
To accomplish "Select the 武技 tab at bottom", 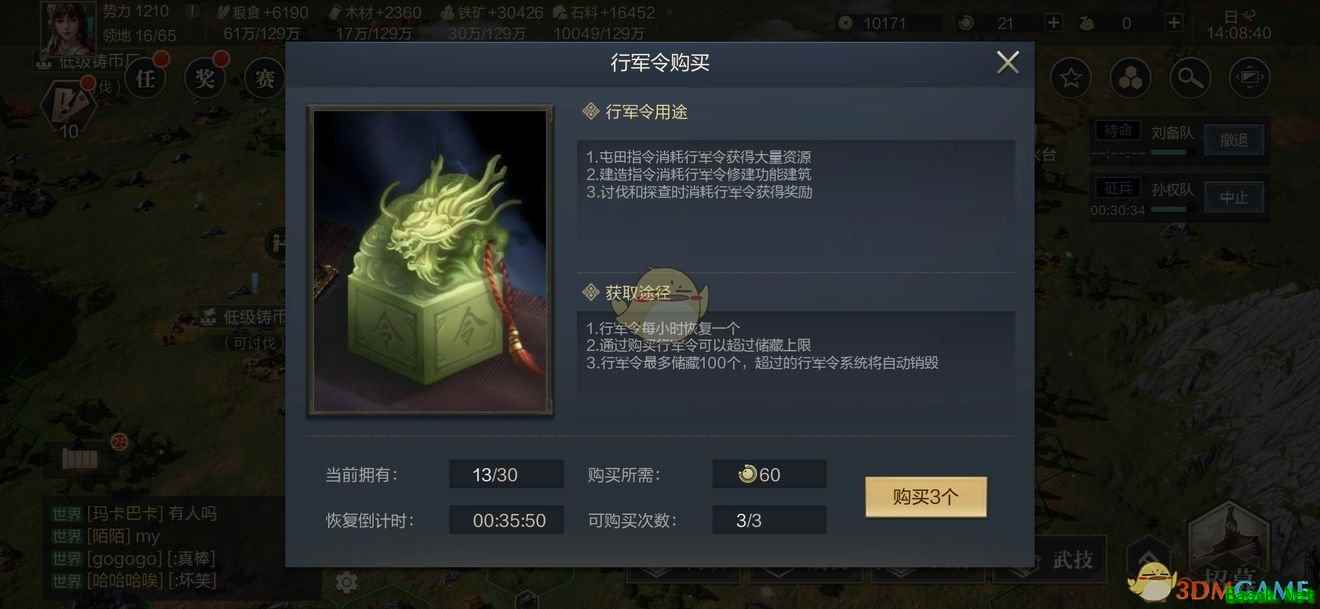I will coord(1073,560).
